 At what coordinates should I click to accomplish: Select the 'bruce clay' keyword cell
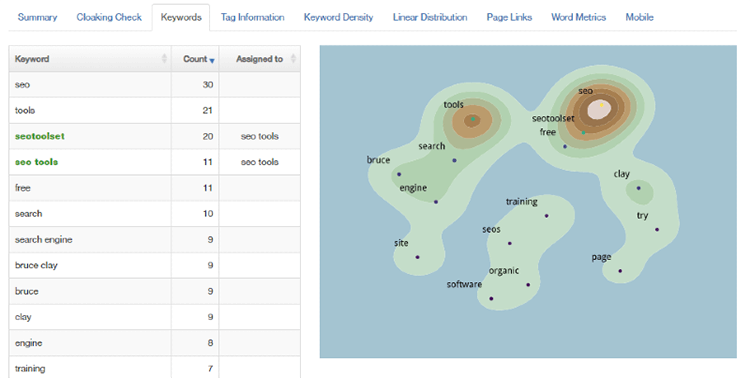click(x=90, y=266)
